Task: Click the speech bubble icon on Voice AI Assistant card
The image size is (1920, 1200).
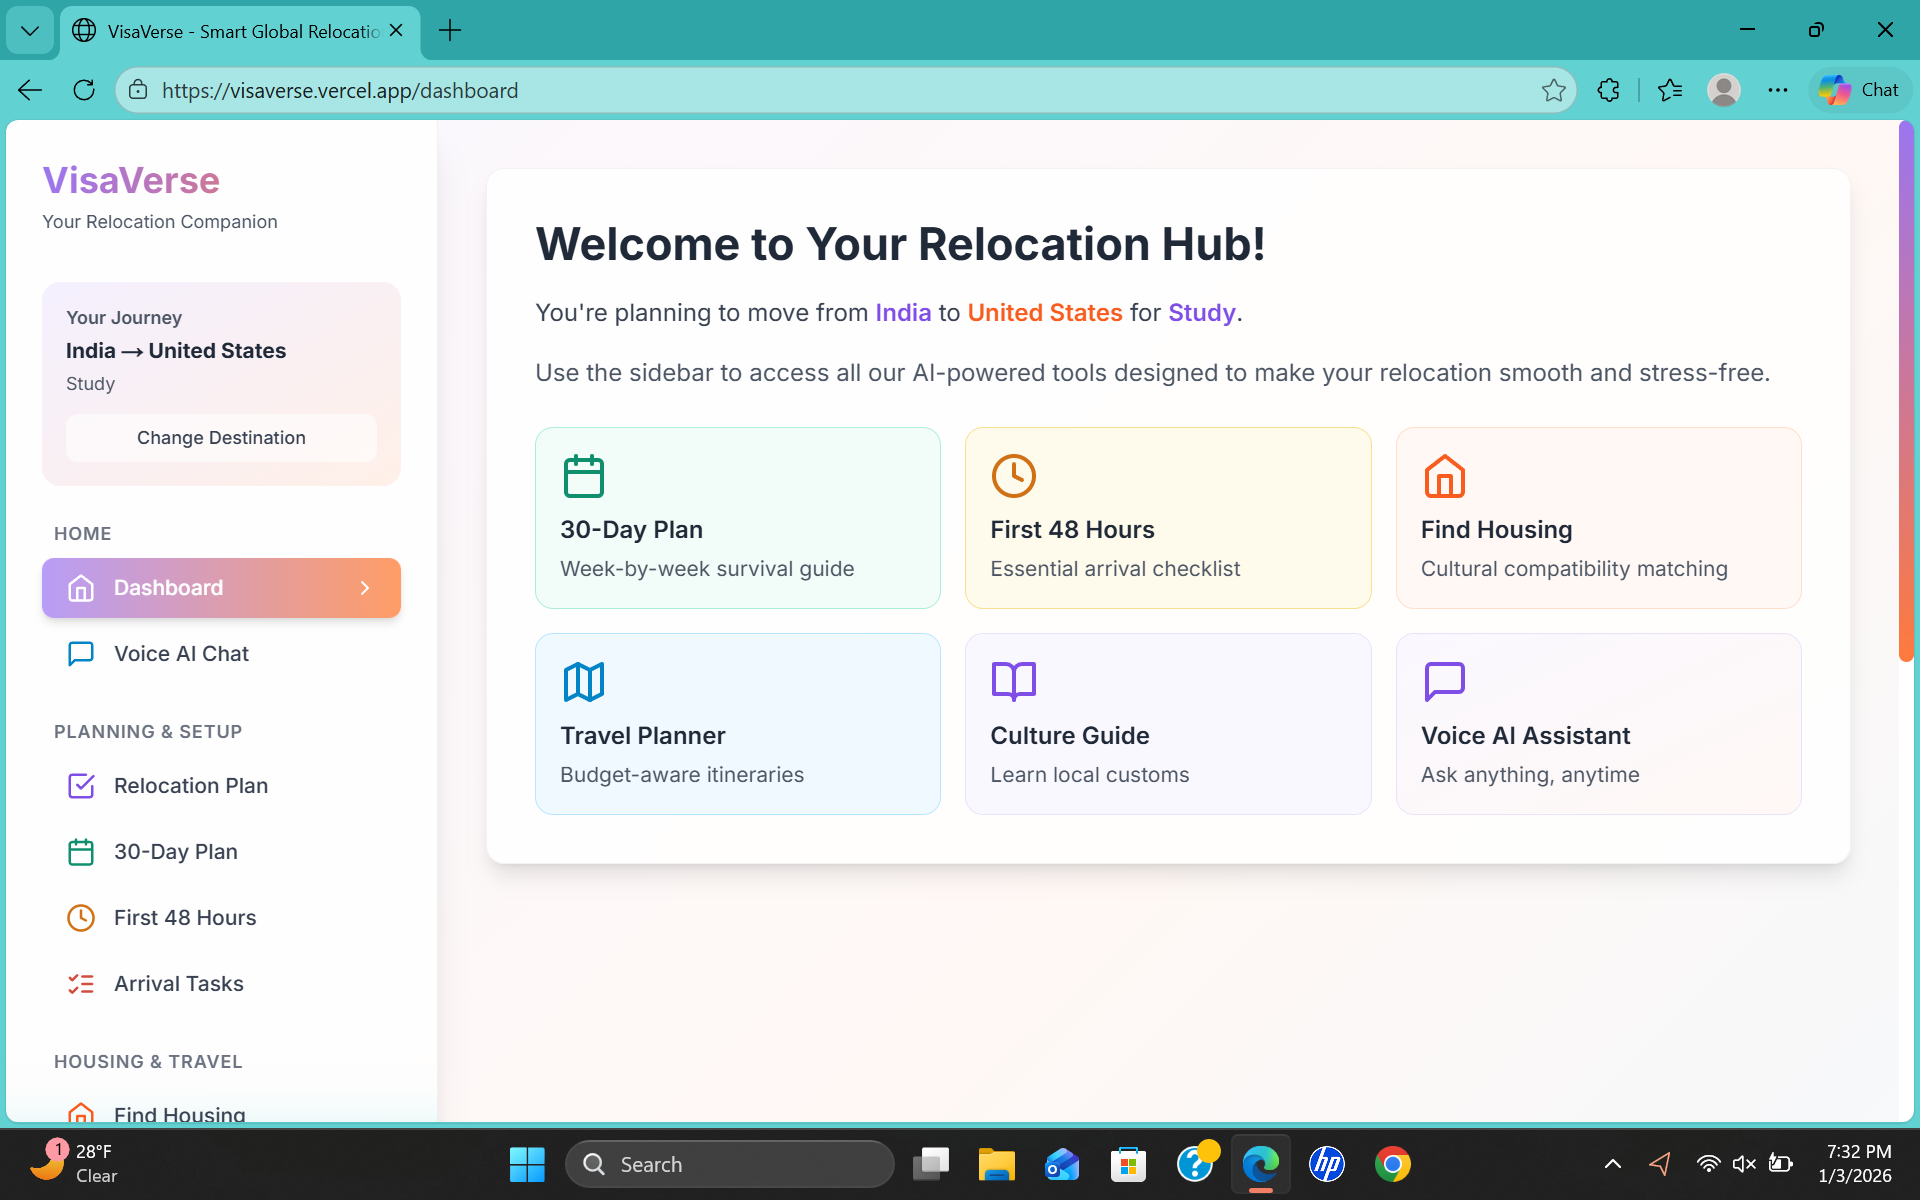Action: 1444,682
